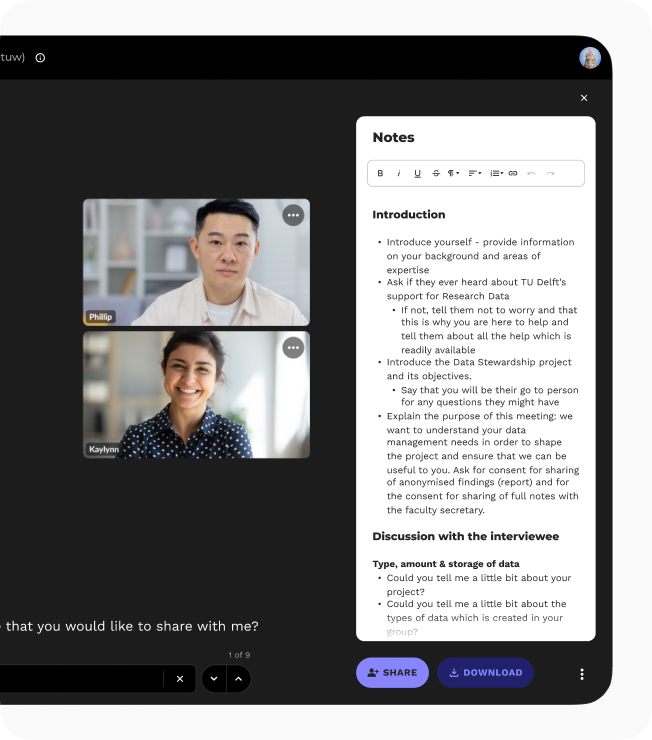Click the redo arrow icon
This screenshot has height=740, width=652.
tap(550, 173)
